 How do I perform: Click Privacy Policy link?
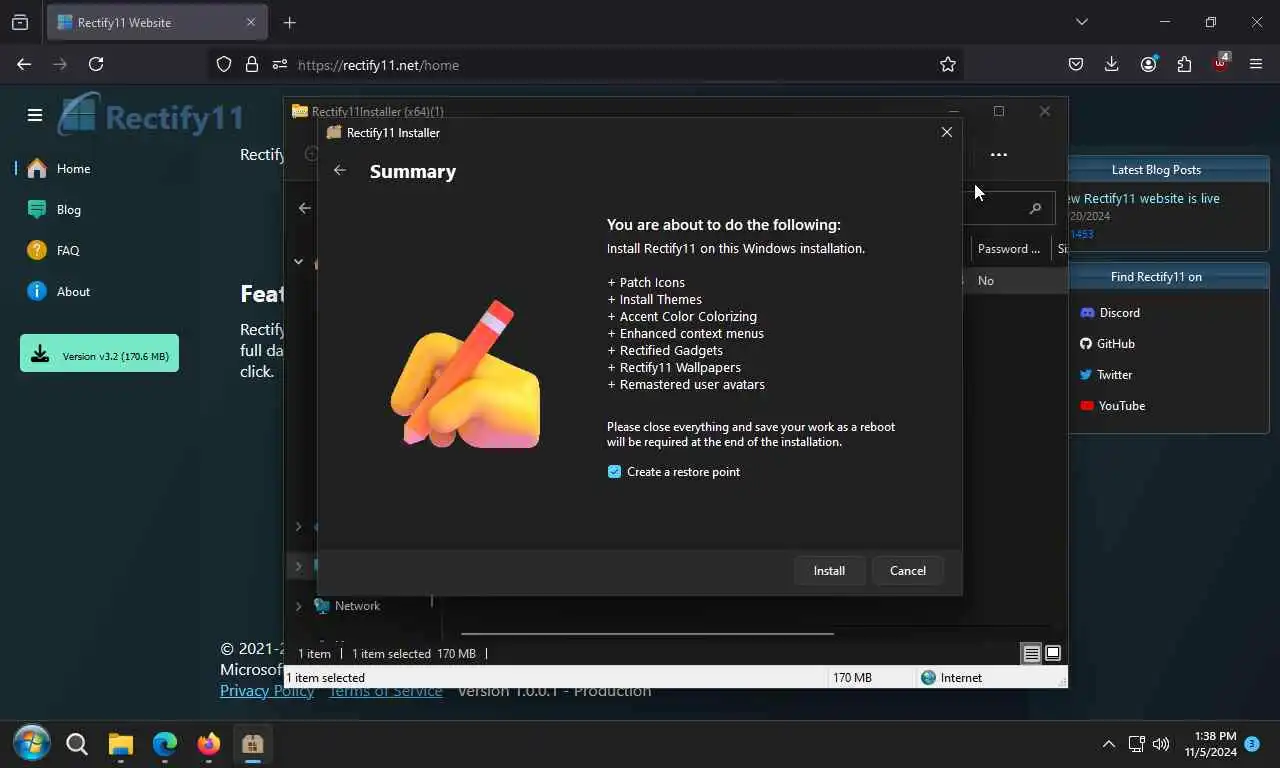[x=267, y=690]
